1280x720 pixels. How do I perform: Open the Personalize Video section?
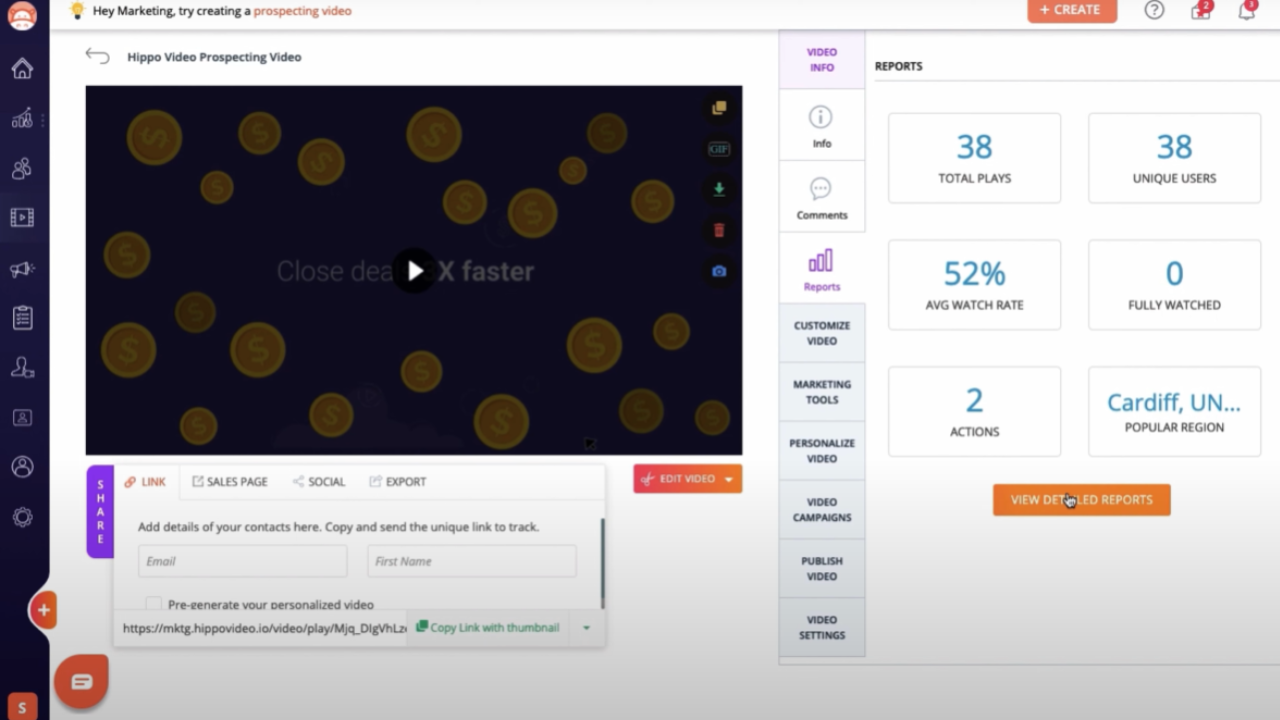822,451
